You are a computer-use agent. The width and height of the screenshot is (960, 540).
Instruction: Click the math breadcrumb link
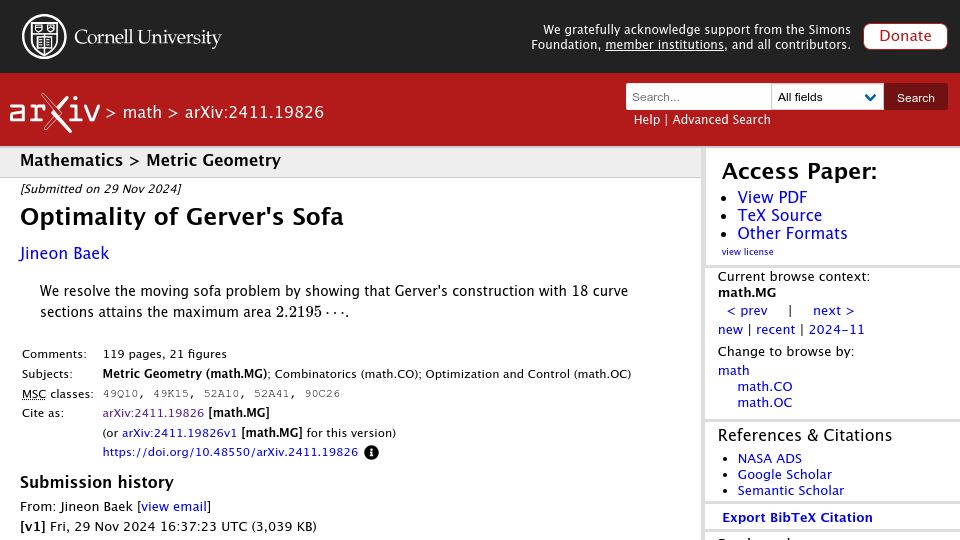(x=142, y=113)
